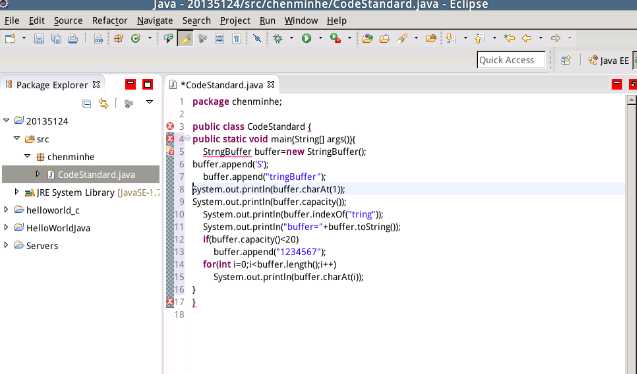Image resolution: width=637 pixels, height=374 pixels.
Task: Click the Save All toolbar icon
Action: (56, 39)
